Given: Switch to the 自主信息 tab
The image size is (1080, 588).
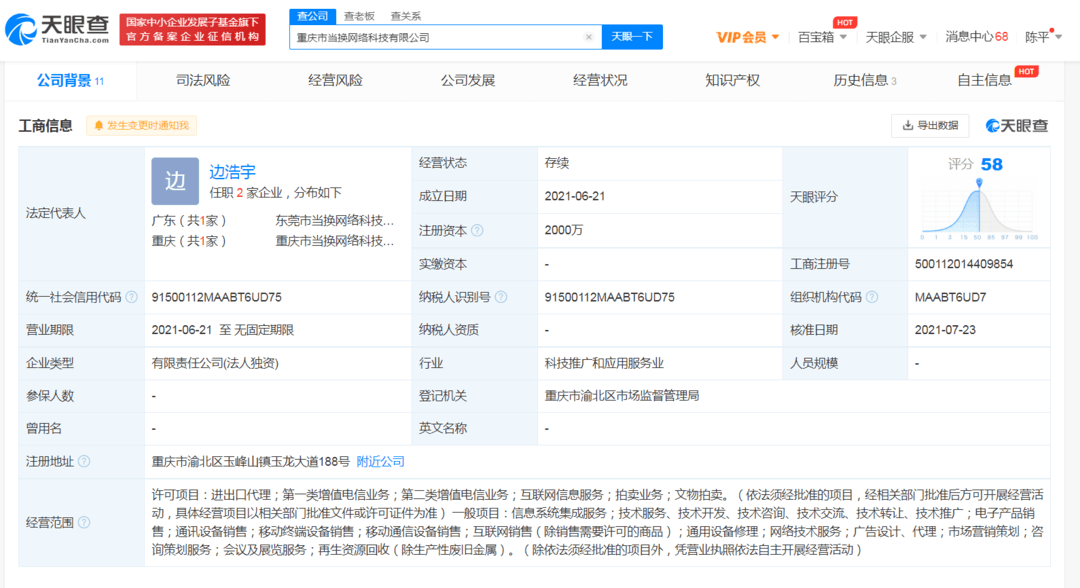Looking at the screenshot, I should 985,81.
